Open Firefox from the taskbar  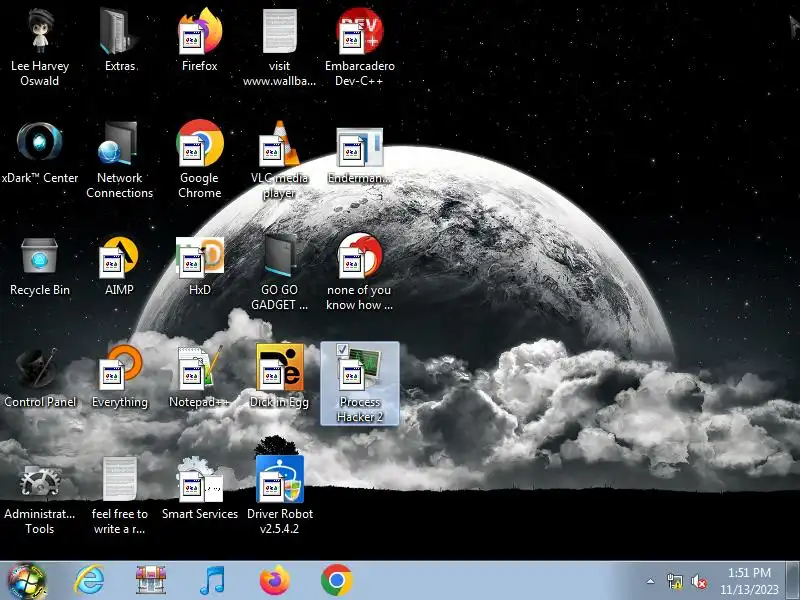pos(274,580)
